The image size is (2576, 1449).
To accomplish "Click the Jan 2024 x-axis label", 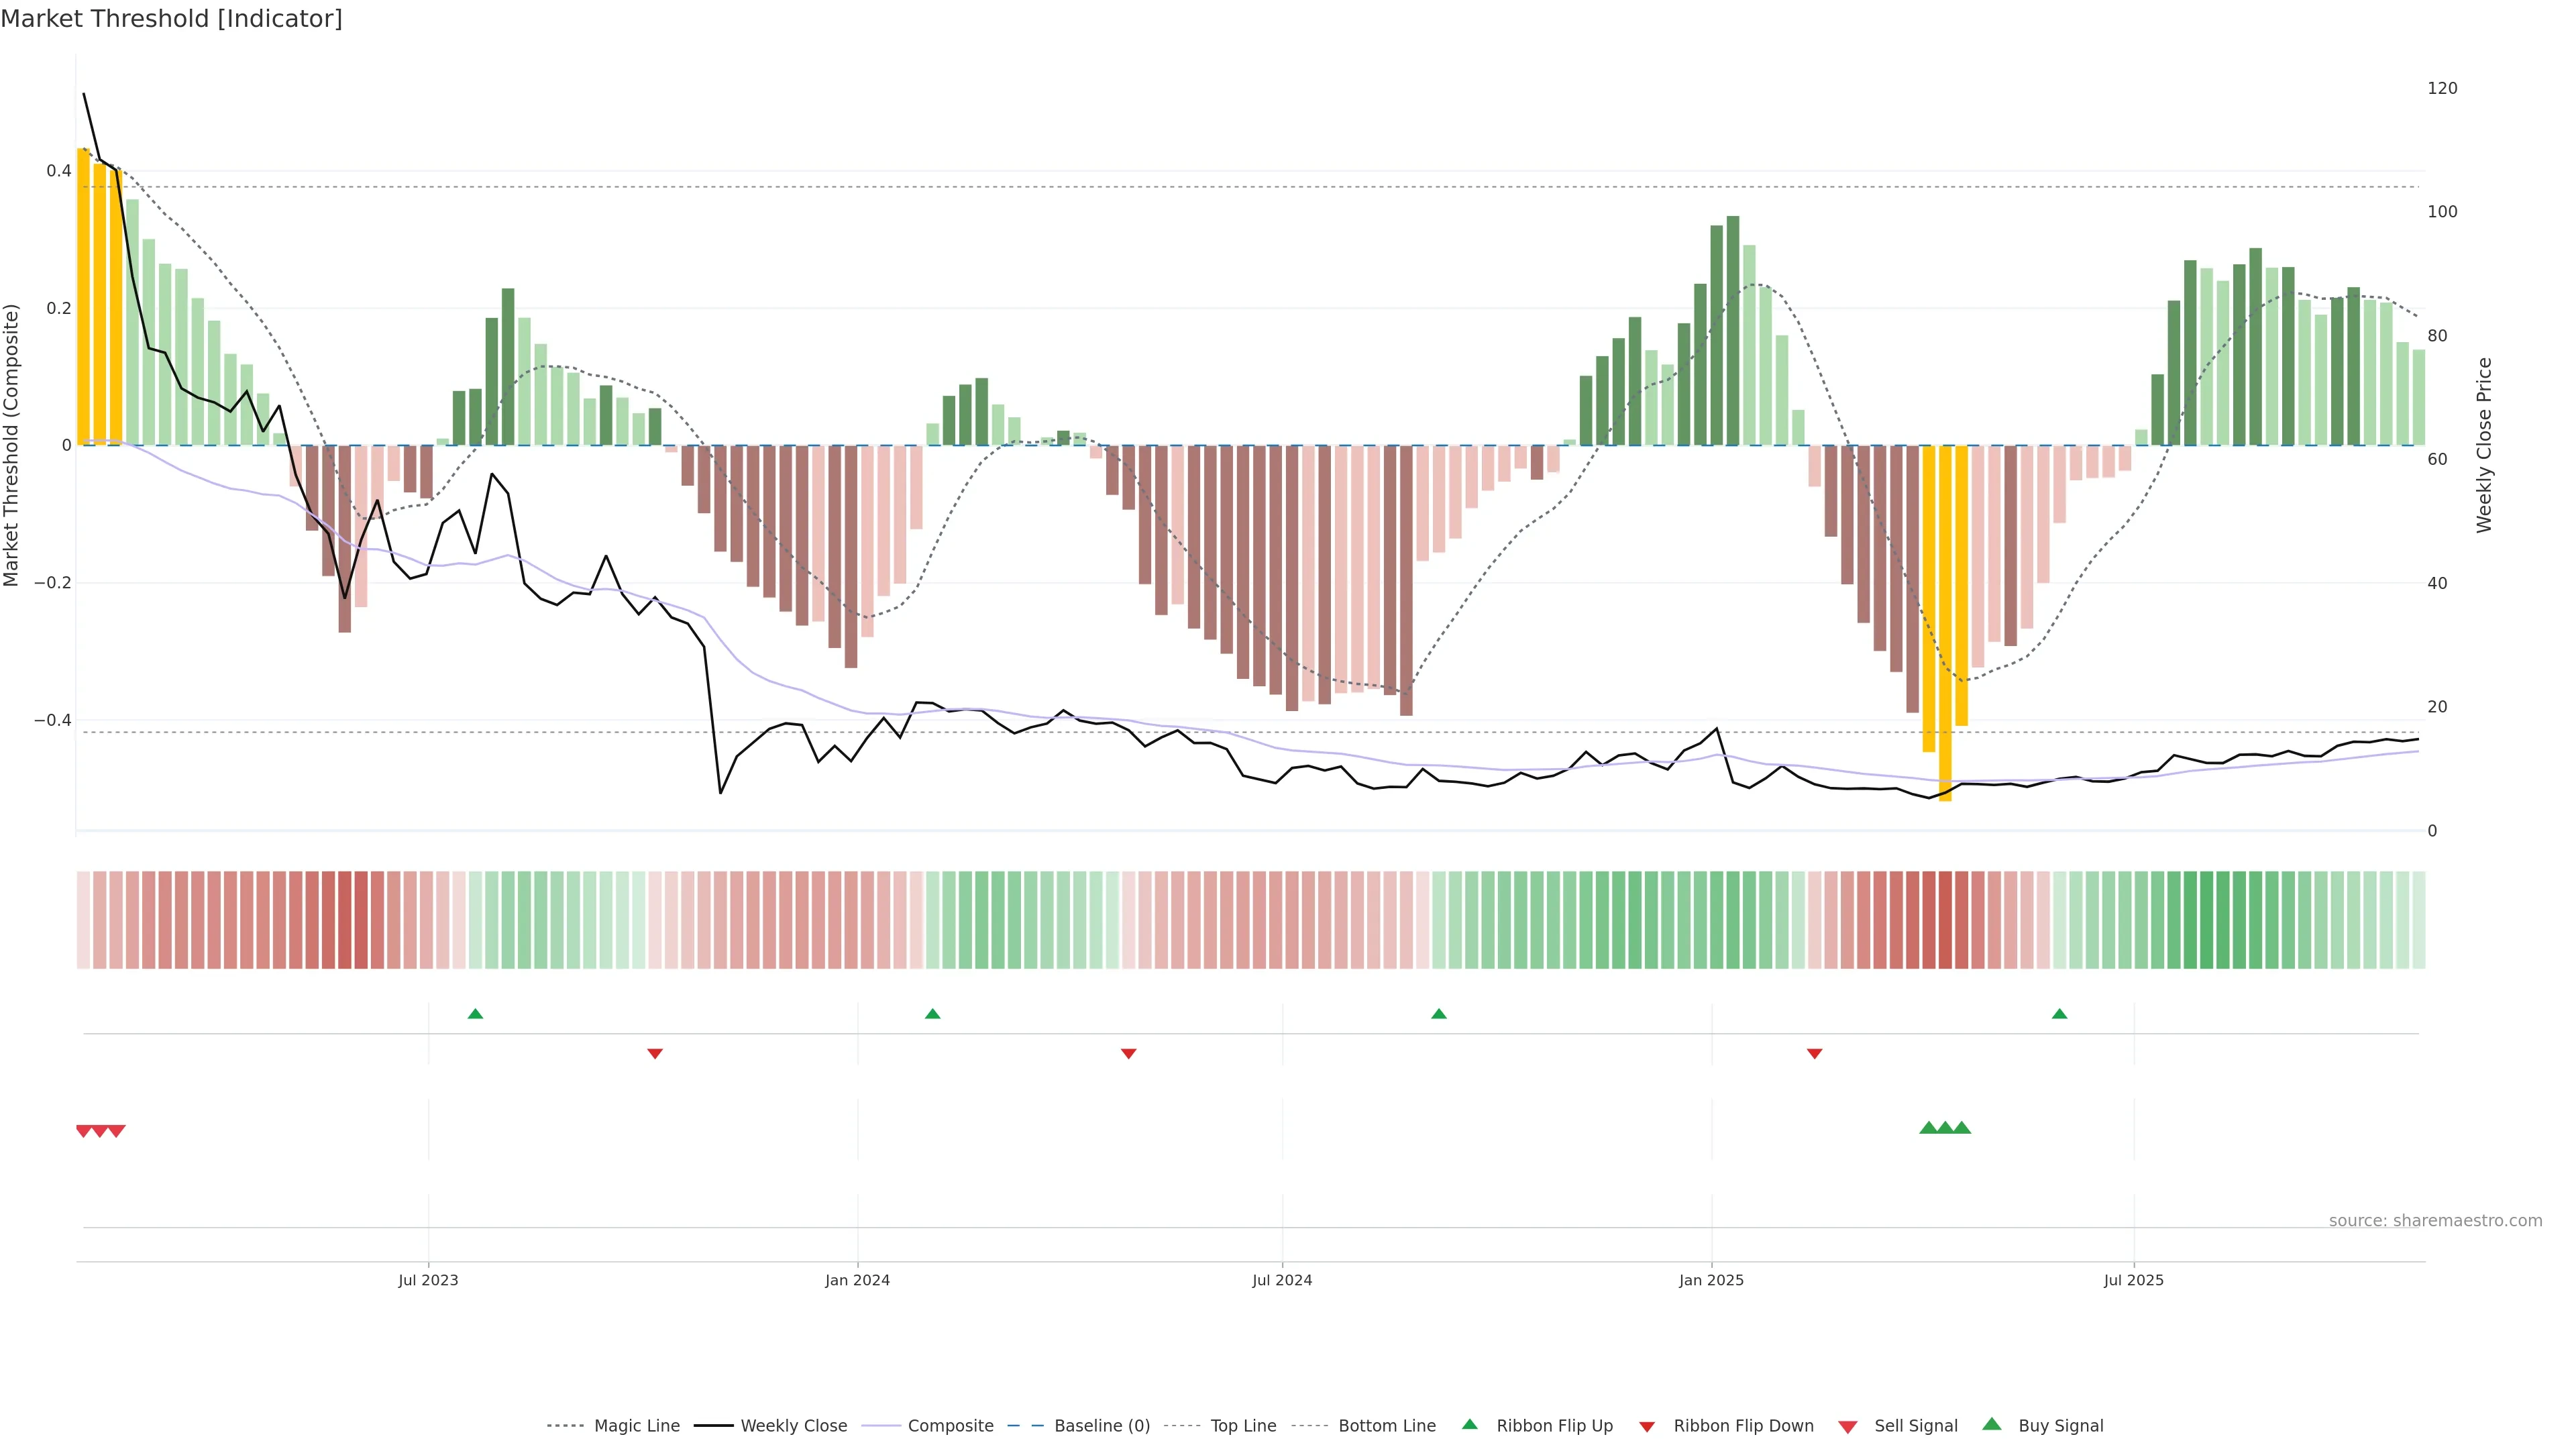I will (857, 1280).
